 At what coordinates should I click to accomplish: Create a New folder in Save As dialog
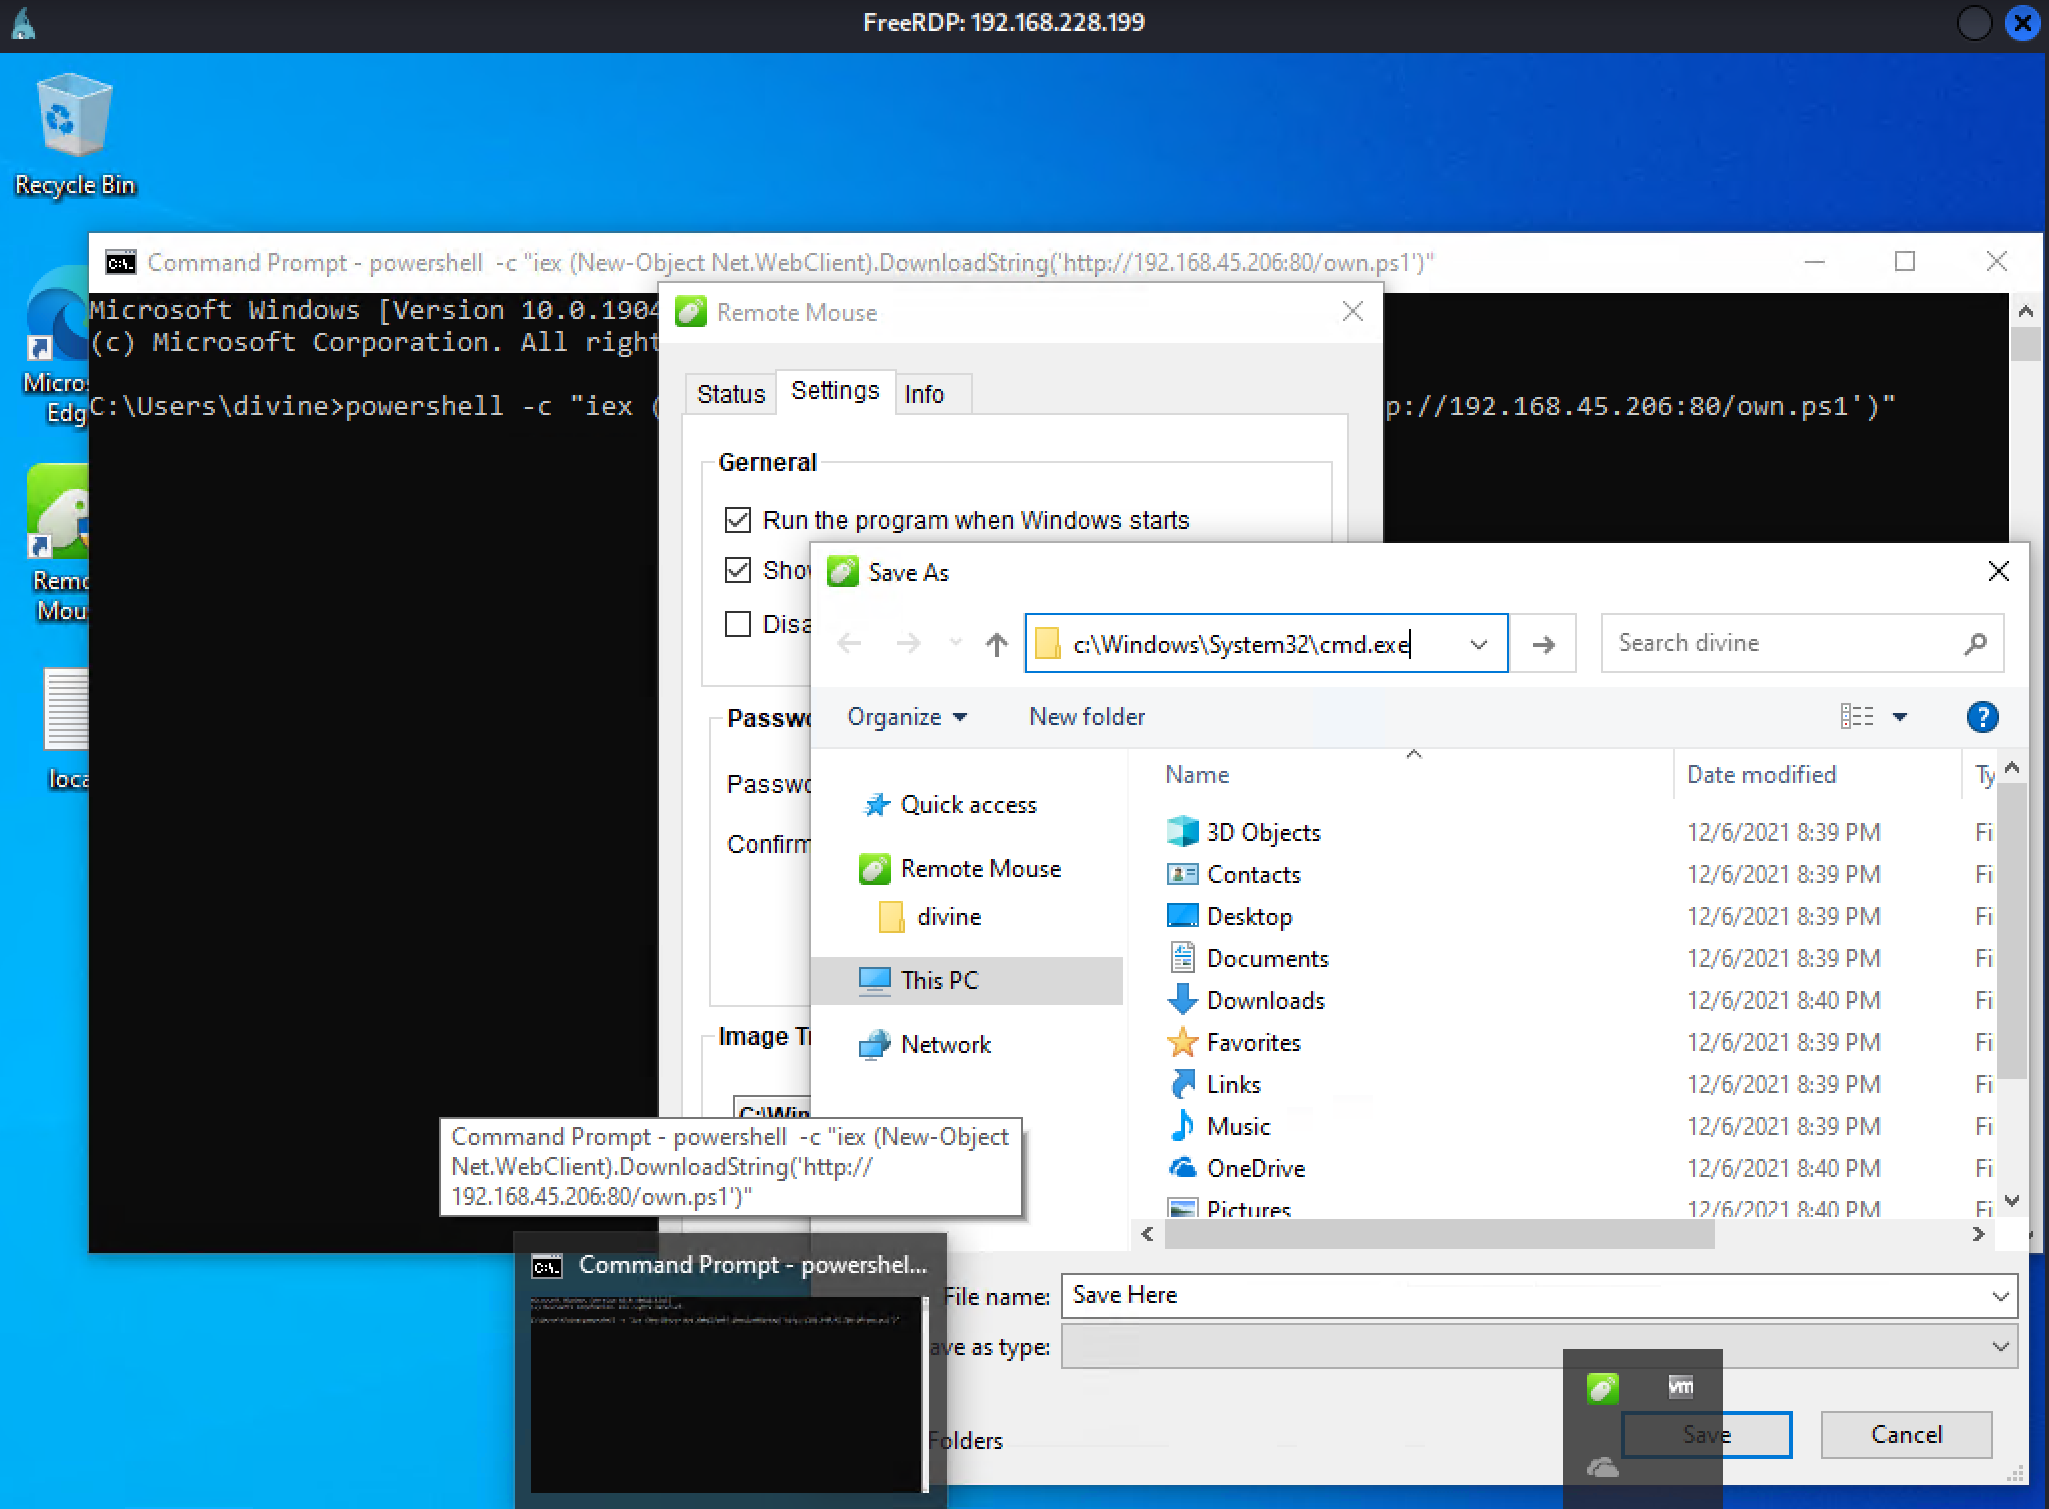click(x=1087, y=717)
